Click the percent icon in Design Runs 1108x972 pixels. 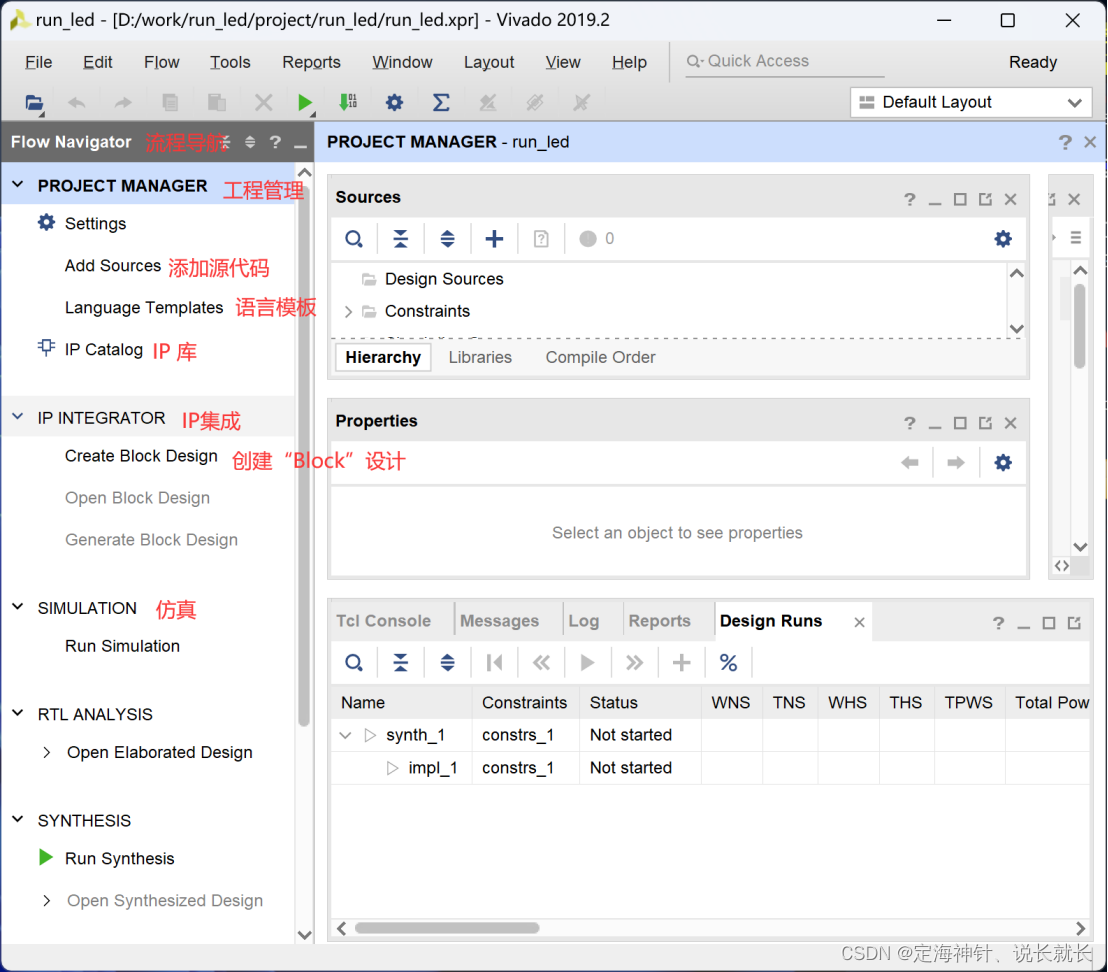(729, 663)
